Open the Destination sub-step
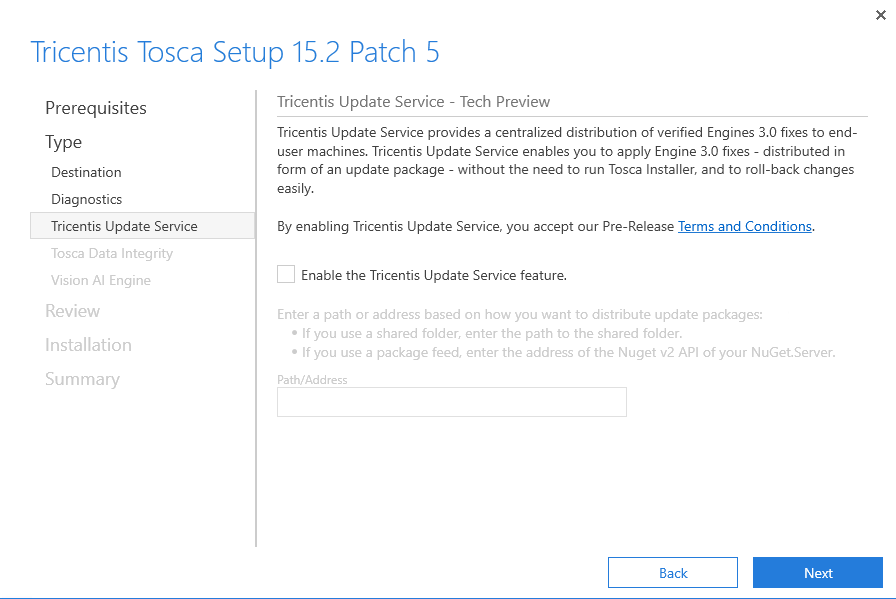This screenshot has height=599, width=896. (x=87, y=173)
